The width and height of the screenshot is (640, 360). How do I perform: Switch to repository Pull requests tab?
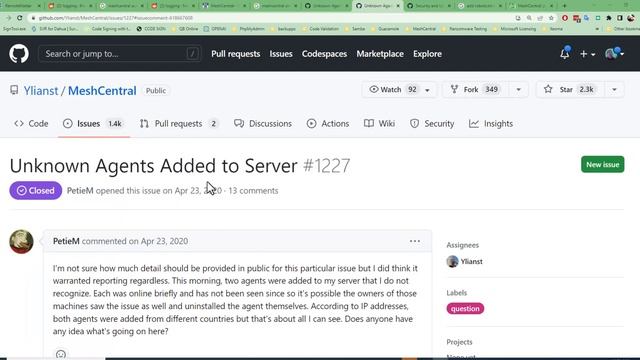click(x=179, y=124)
